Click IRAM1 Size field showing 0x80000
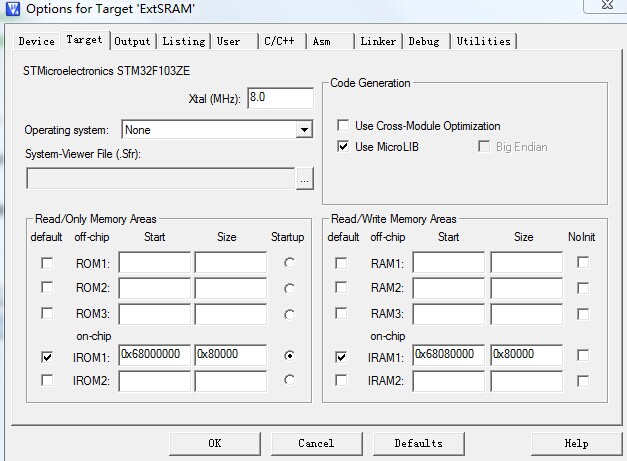 [527, 355]
